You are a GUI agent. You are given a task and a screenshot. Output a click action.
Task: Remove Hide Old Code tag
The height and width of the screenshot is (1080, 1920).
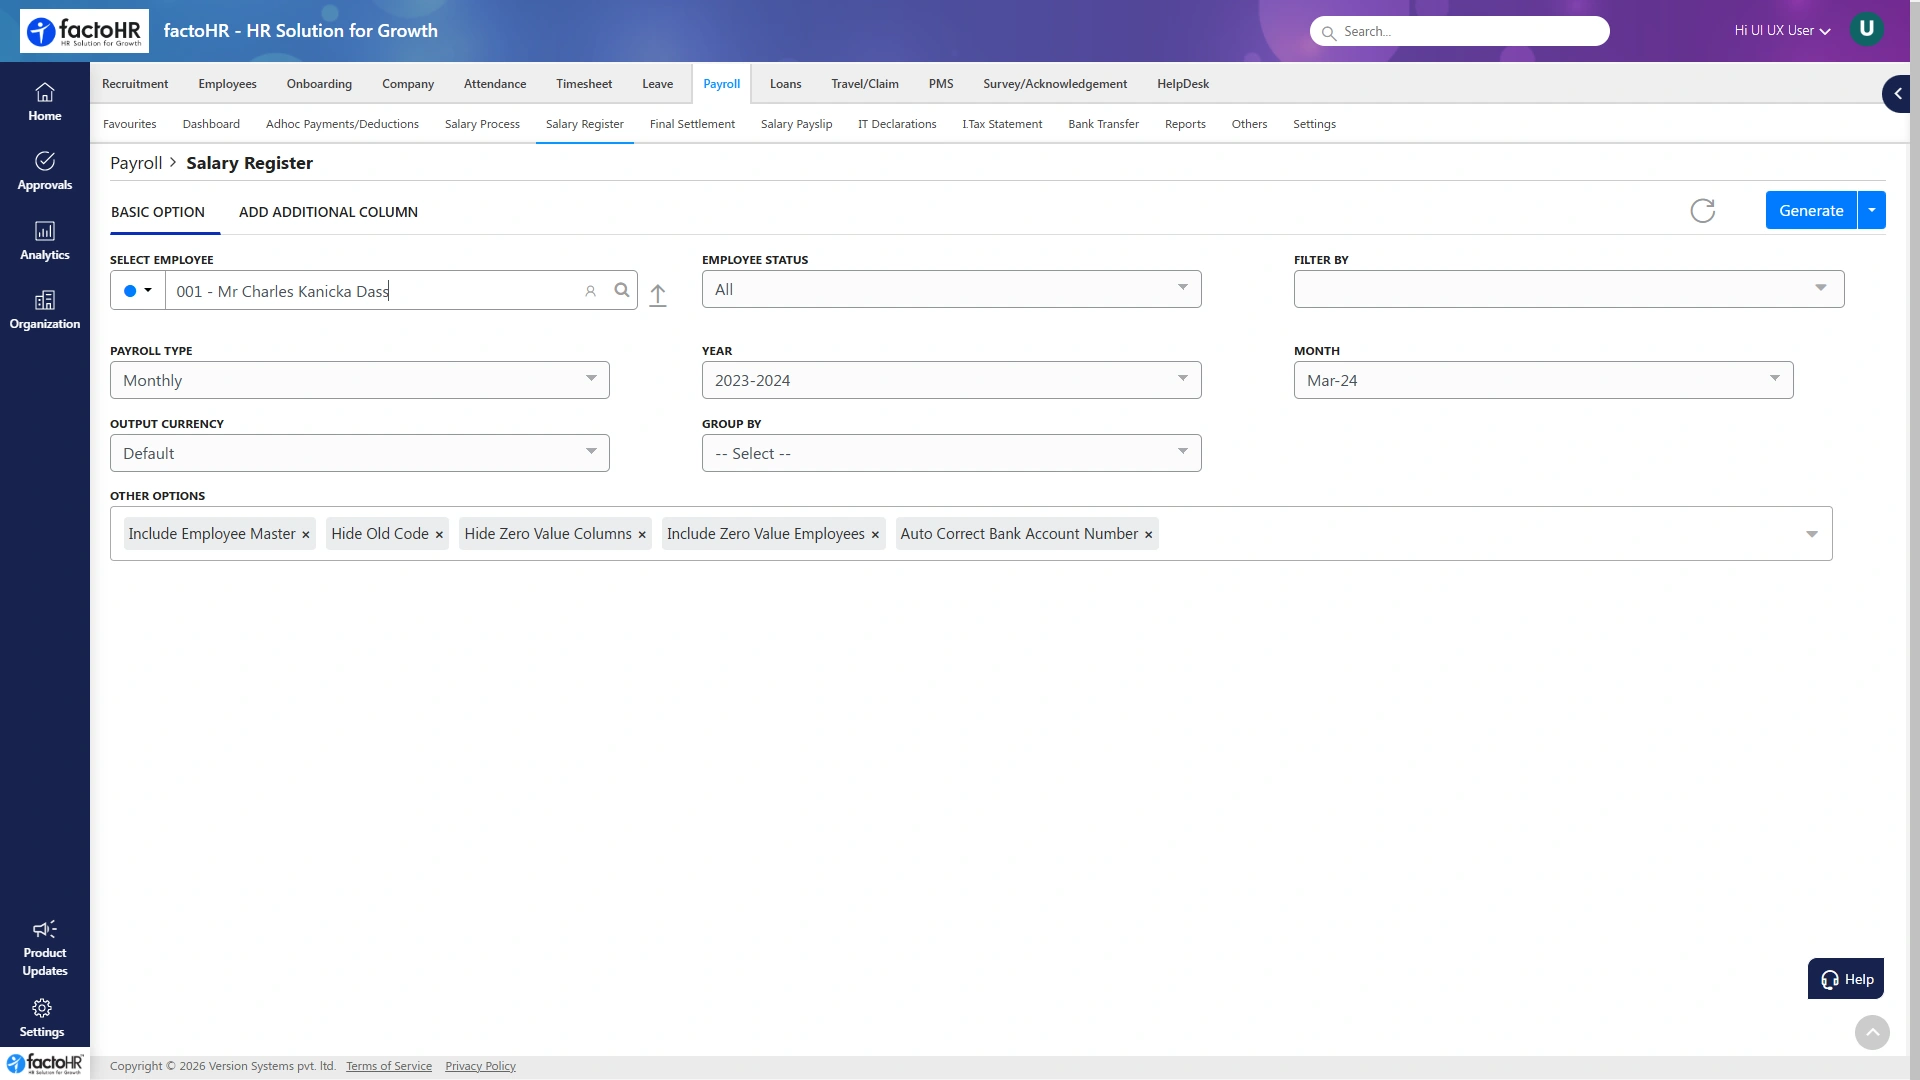439,535
